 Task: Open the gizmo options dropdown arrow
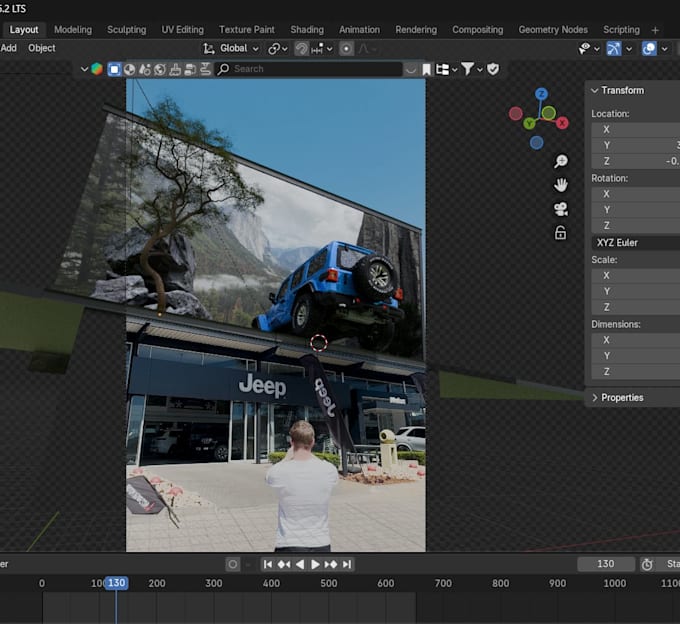point(629,49)
